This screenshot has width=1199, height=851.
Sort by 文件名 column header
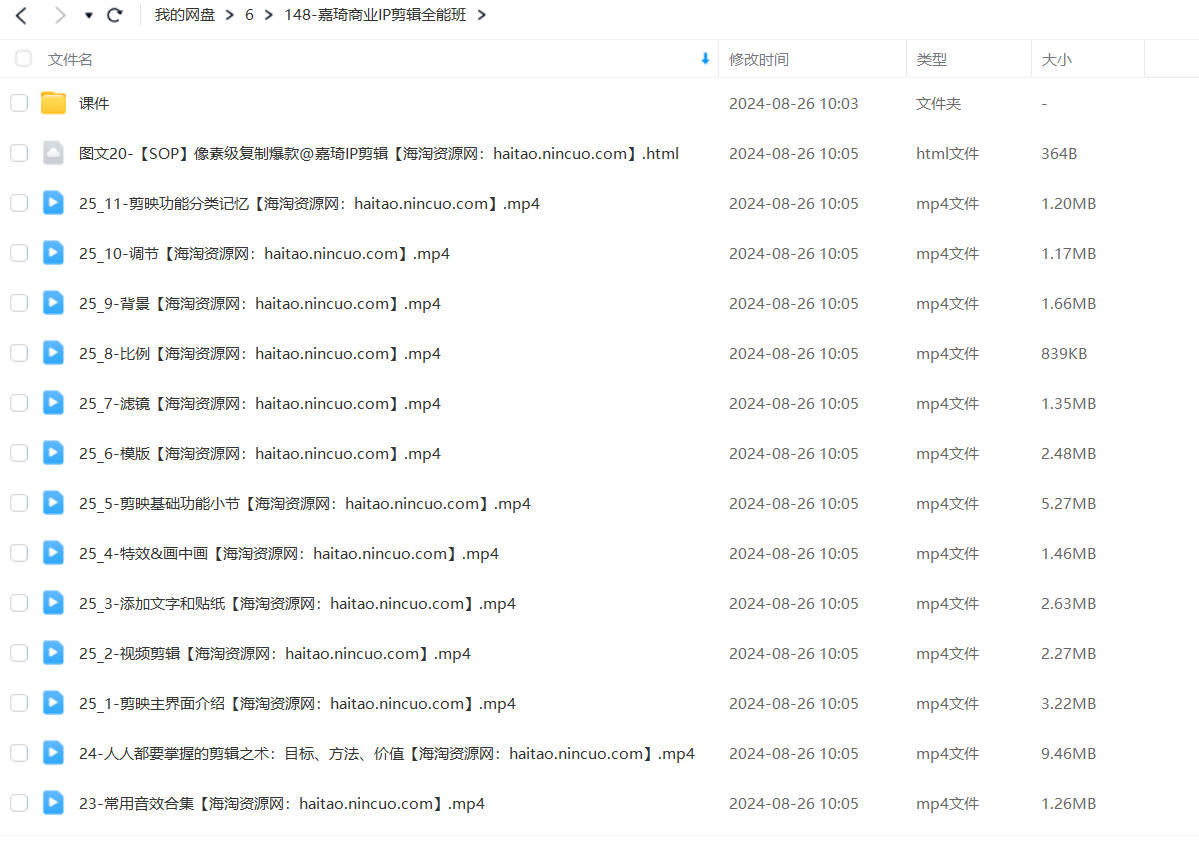coord(70,60)
